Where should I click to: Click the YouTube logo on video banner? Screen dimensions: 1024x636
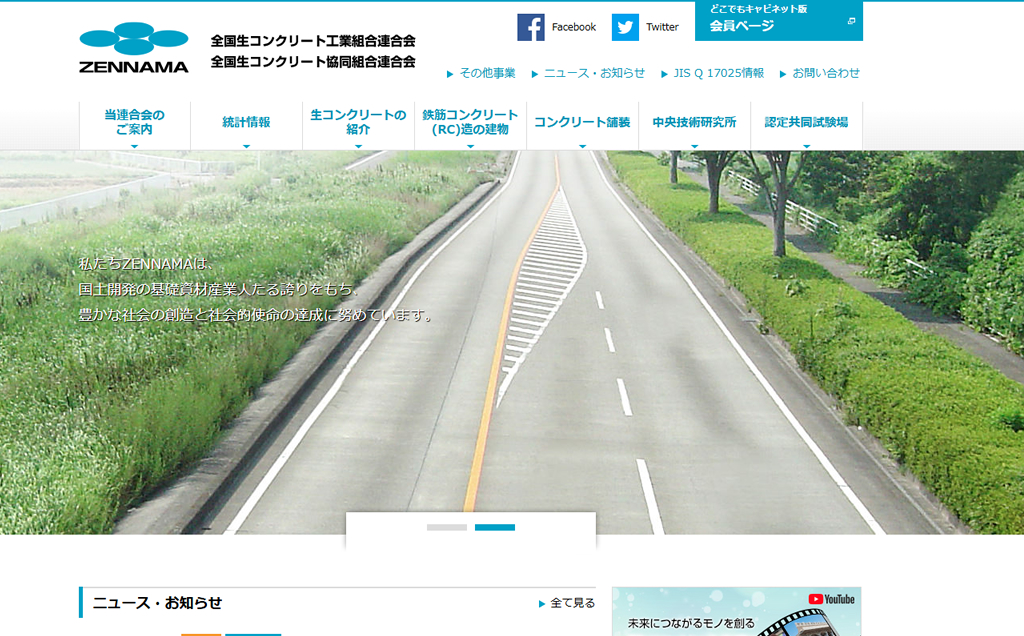(832, 599)
